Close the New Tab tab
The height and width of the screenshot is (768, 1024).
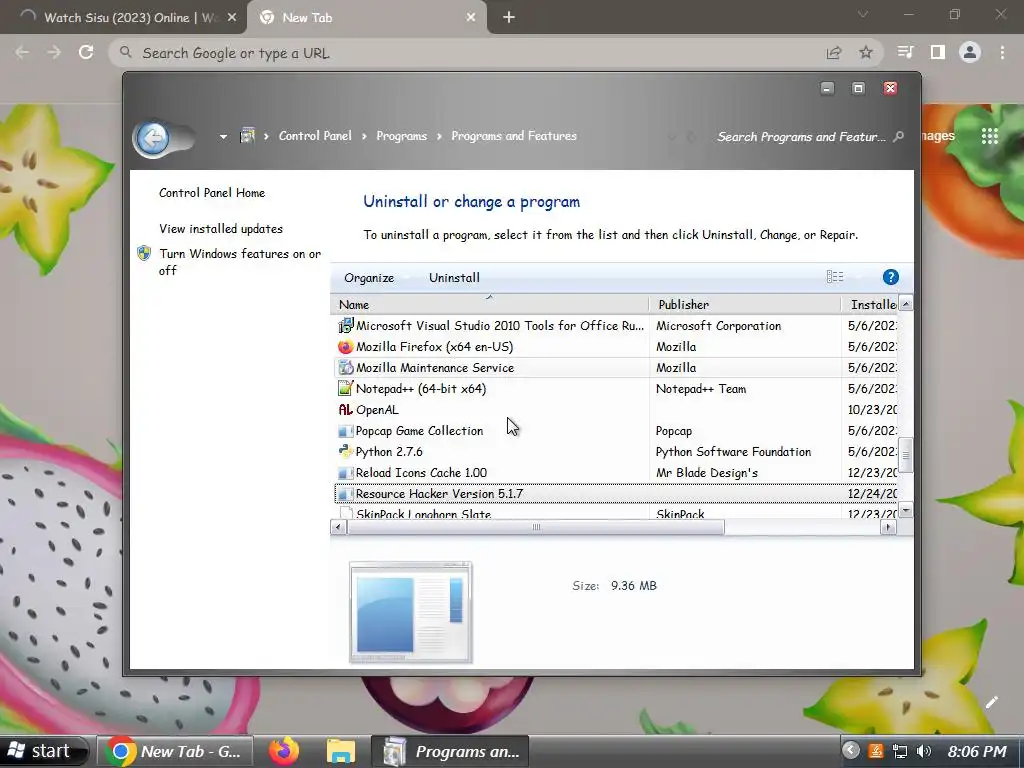(471, 18)
